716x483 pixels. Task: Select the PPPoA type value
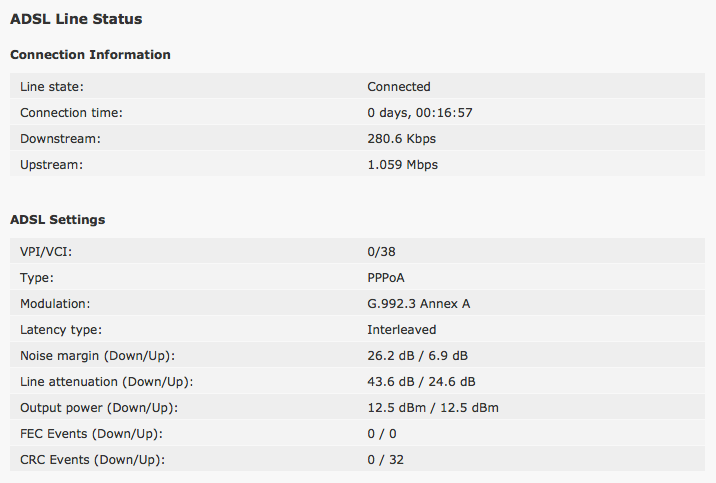pyautogui.click(x=386, y=278)
